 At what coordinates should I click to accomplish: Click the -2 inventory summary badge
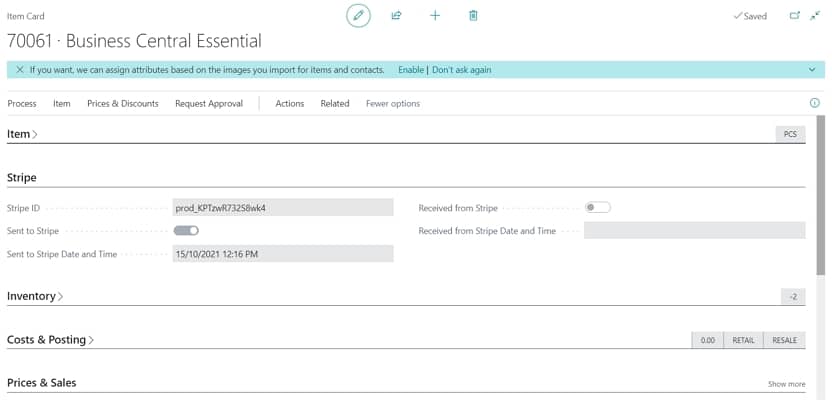tap(793, 297)
